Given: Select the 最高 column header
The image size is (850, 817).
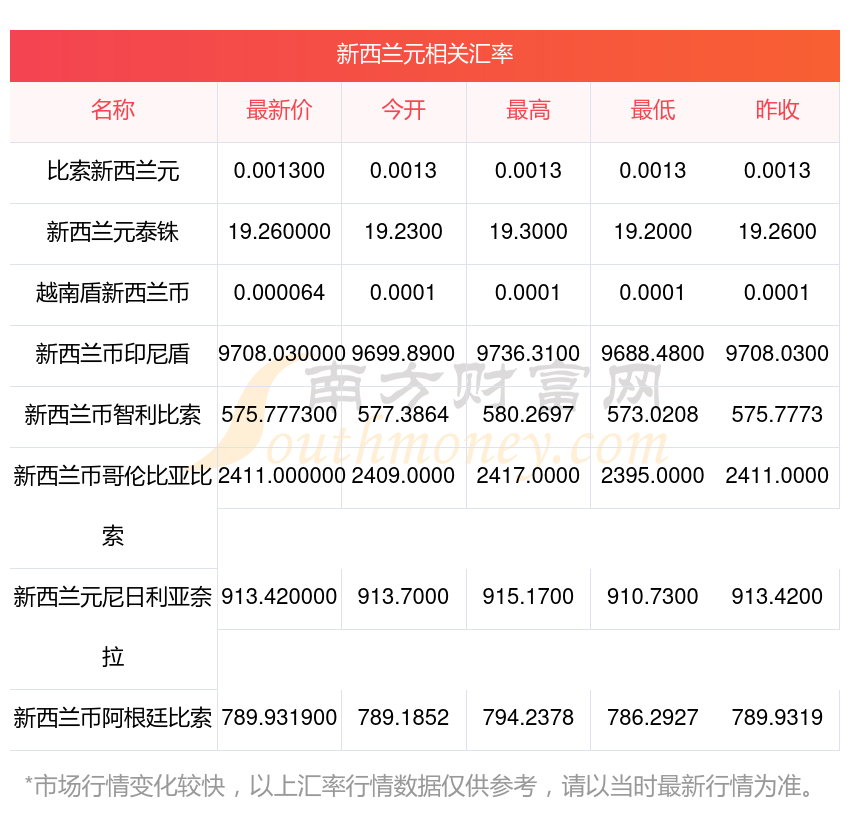Looking at the screenshot, I should (x=528, y=110).
